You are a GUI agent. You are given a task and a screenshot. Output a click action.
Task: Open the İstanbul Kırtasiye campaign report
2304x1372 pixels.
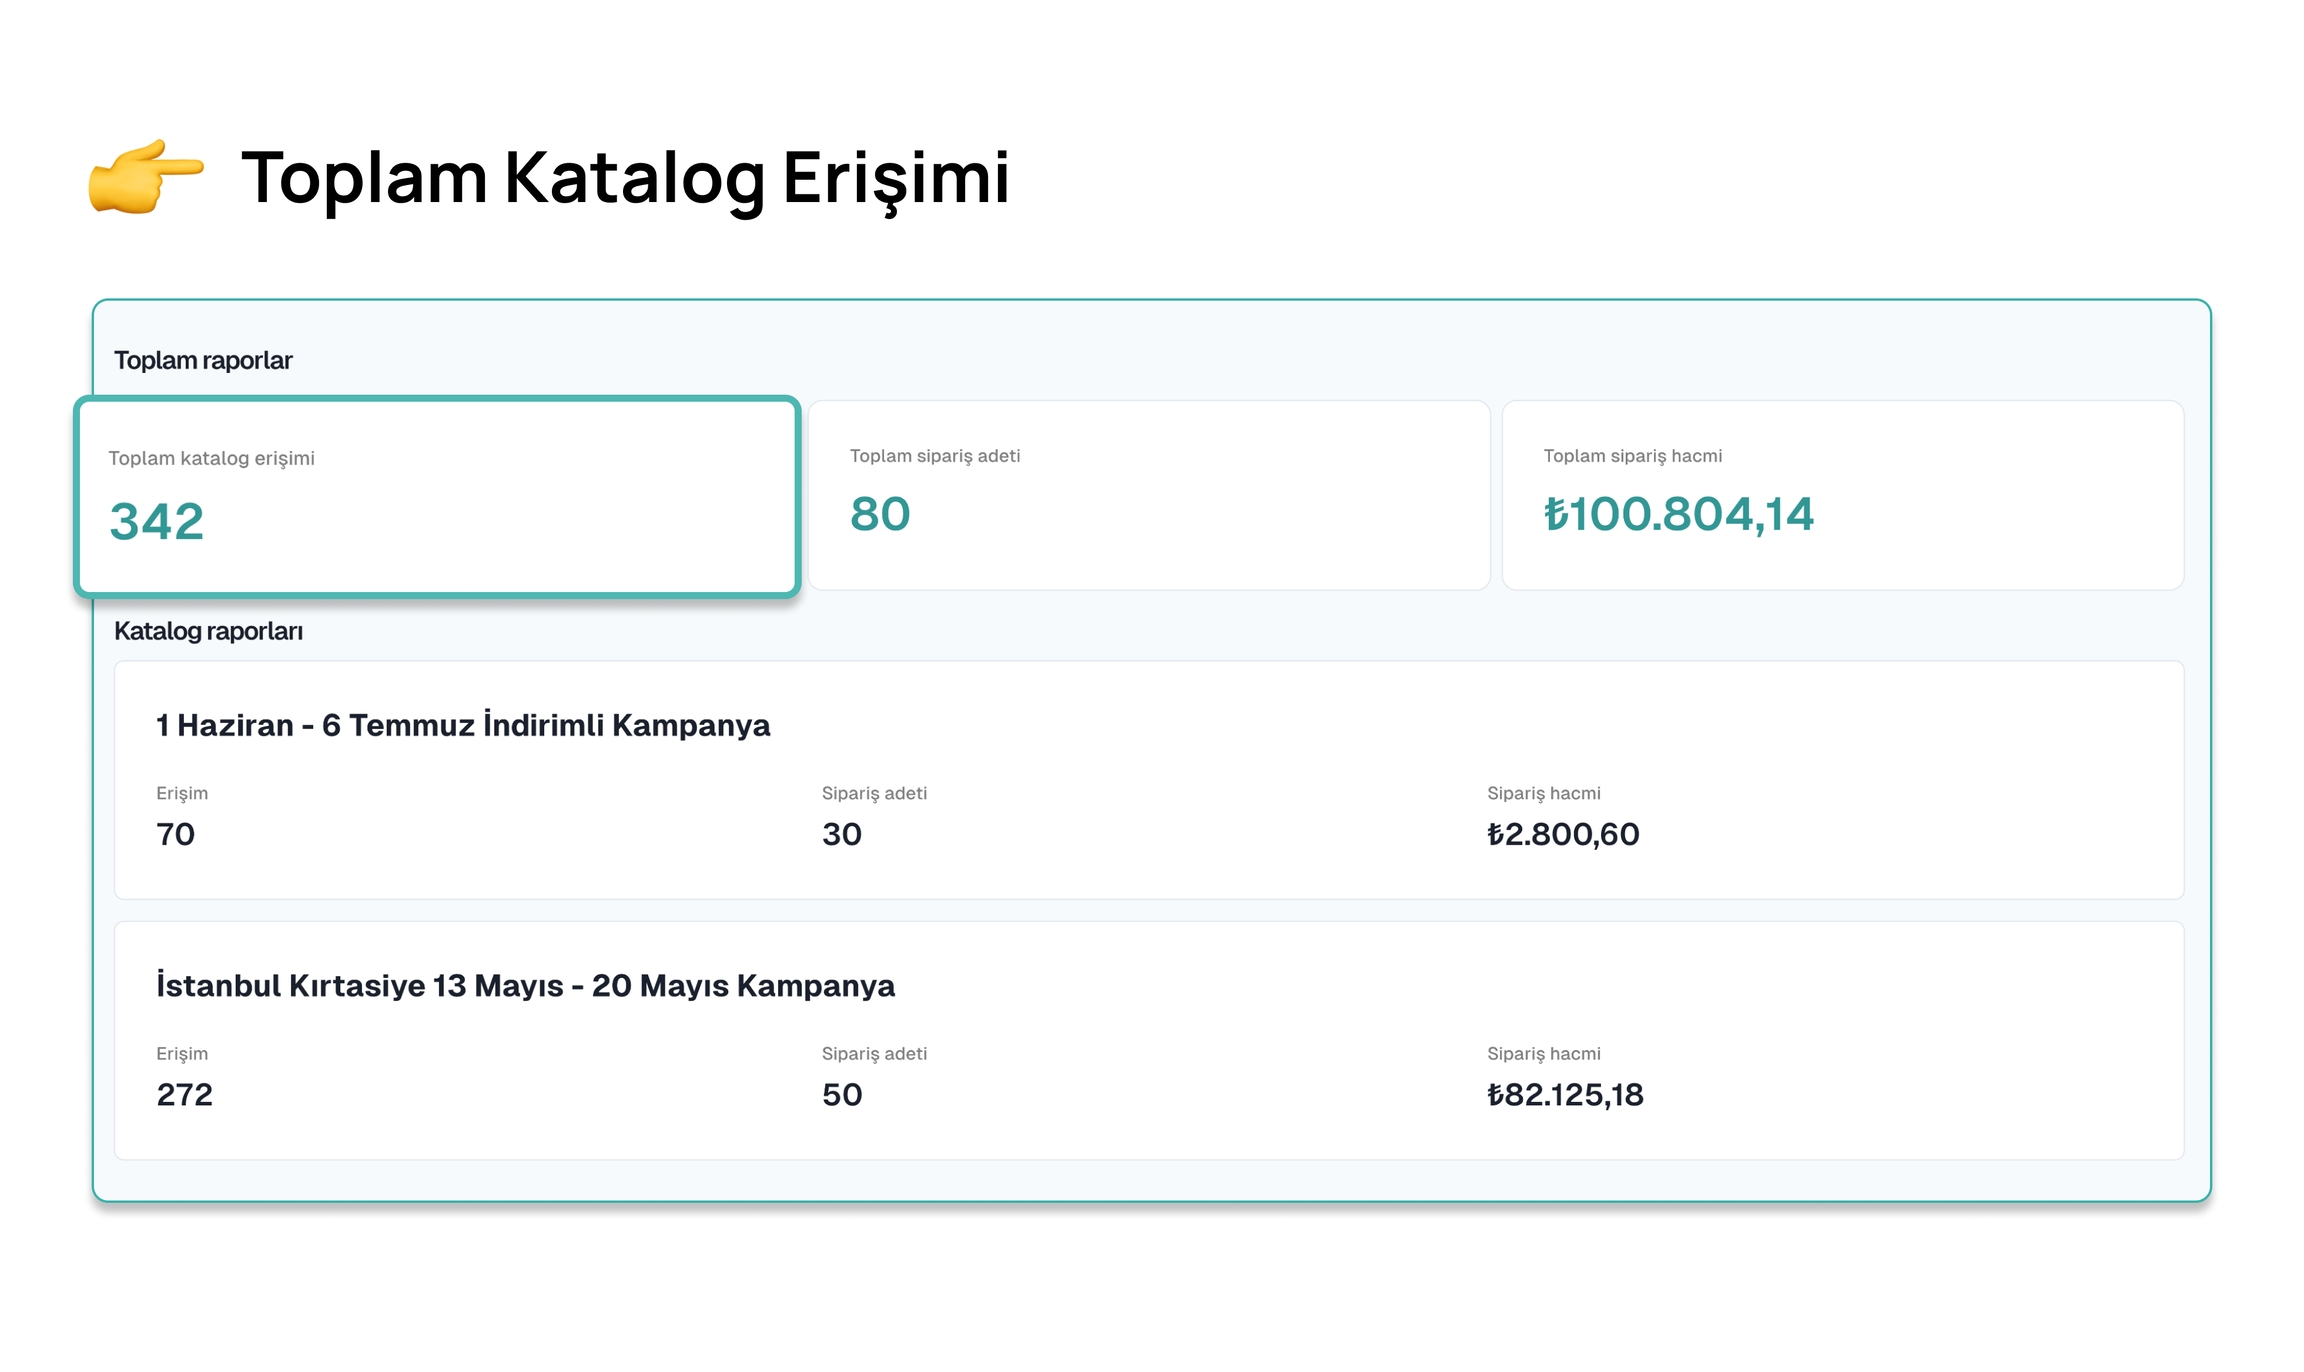[525, 985]
